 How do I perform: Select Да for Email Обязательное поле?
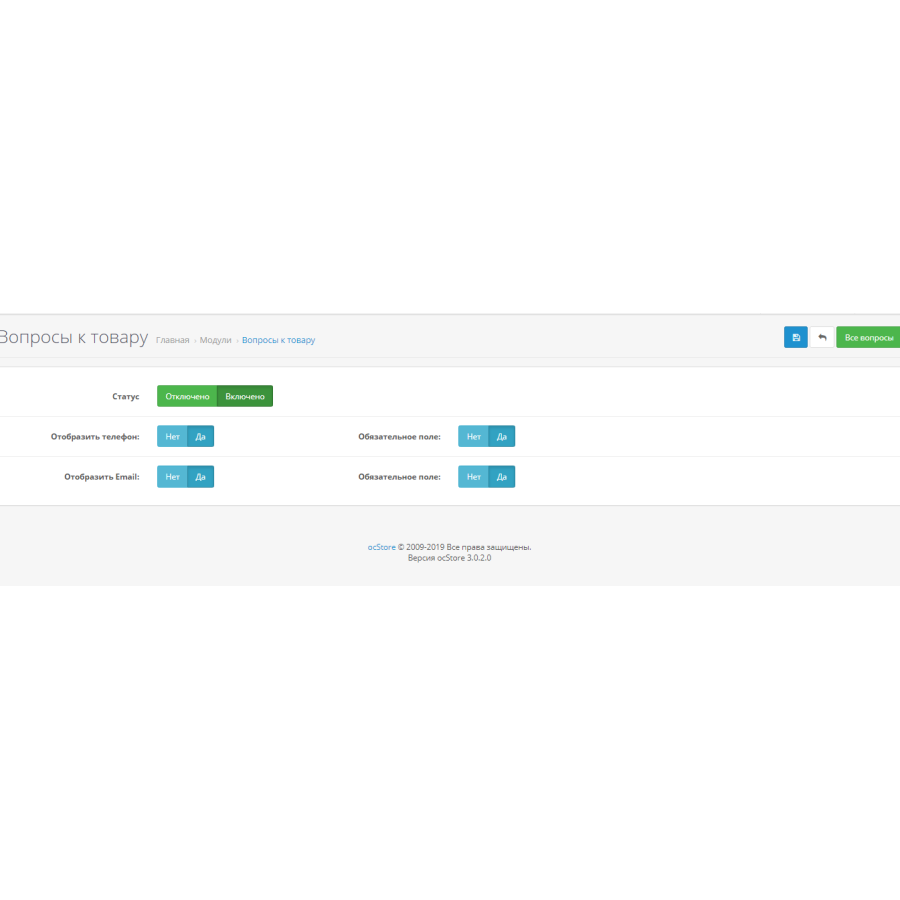(x=502, y=476)
